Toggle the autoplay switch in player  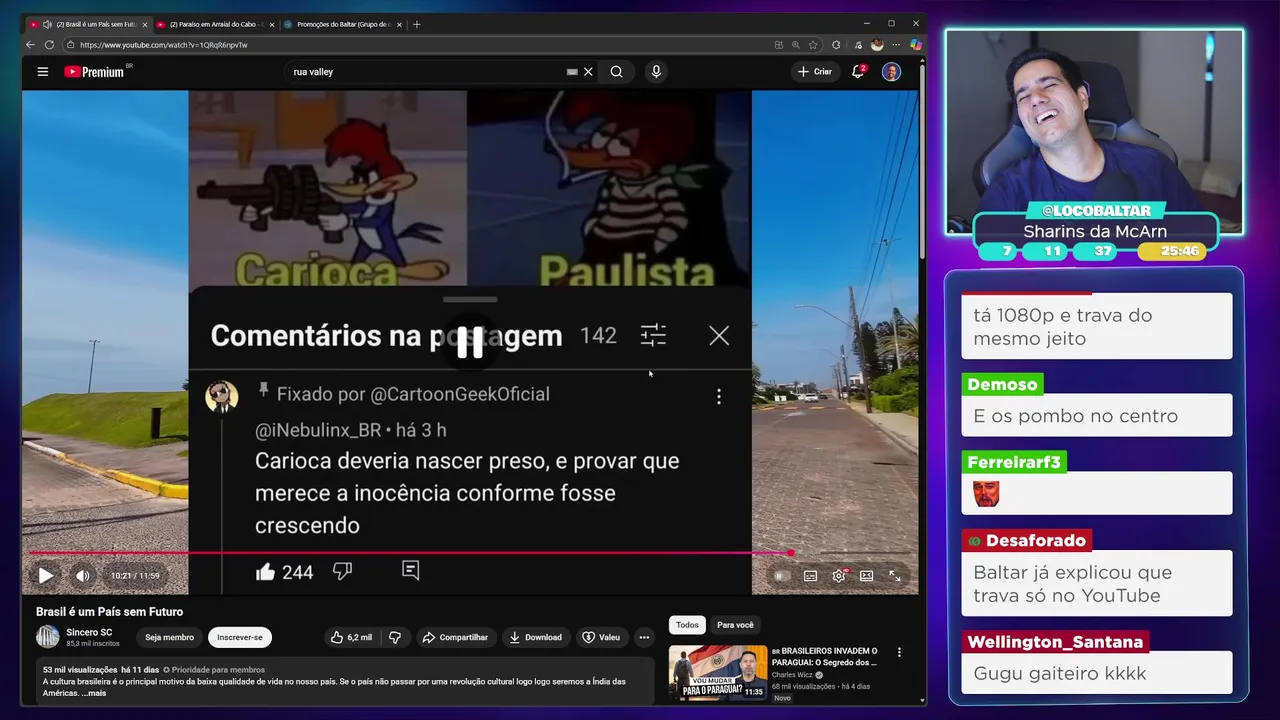click(x=781, y=576)
